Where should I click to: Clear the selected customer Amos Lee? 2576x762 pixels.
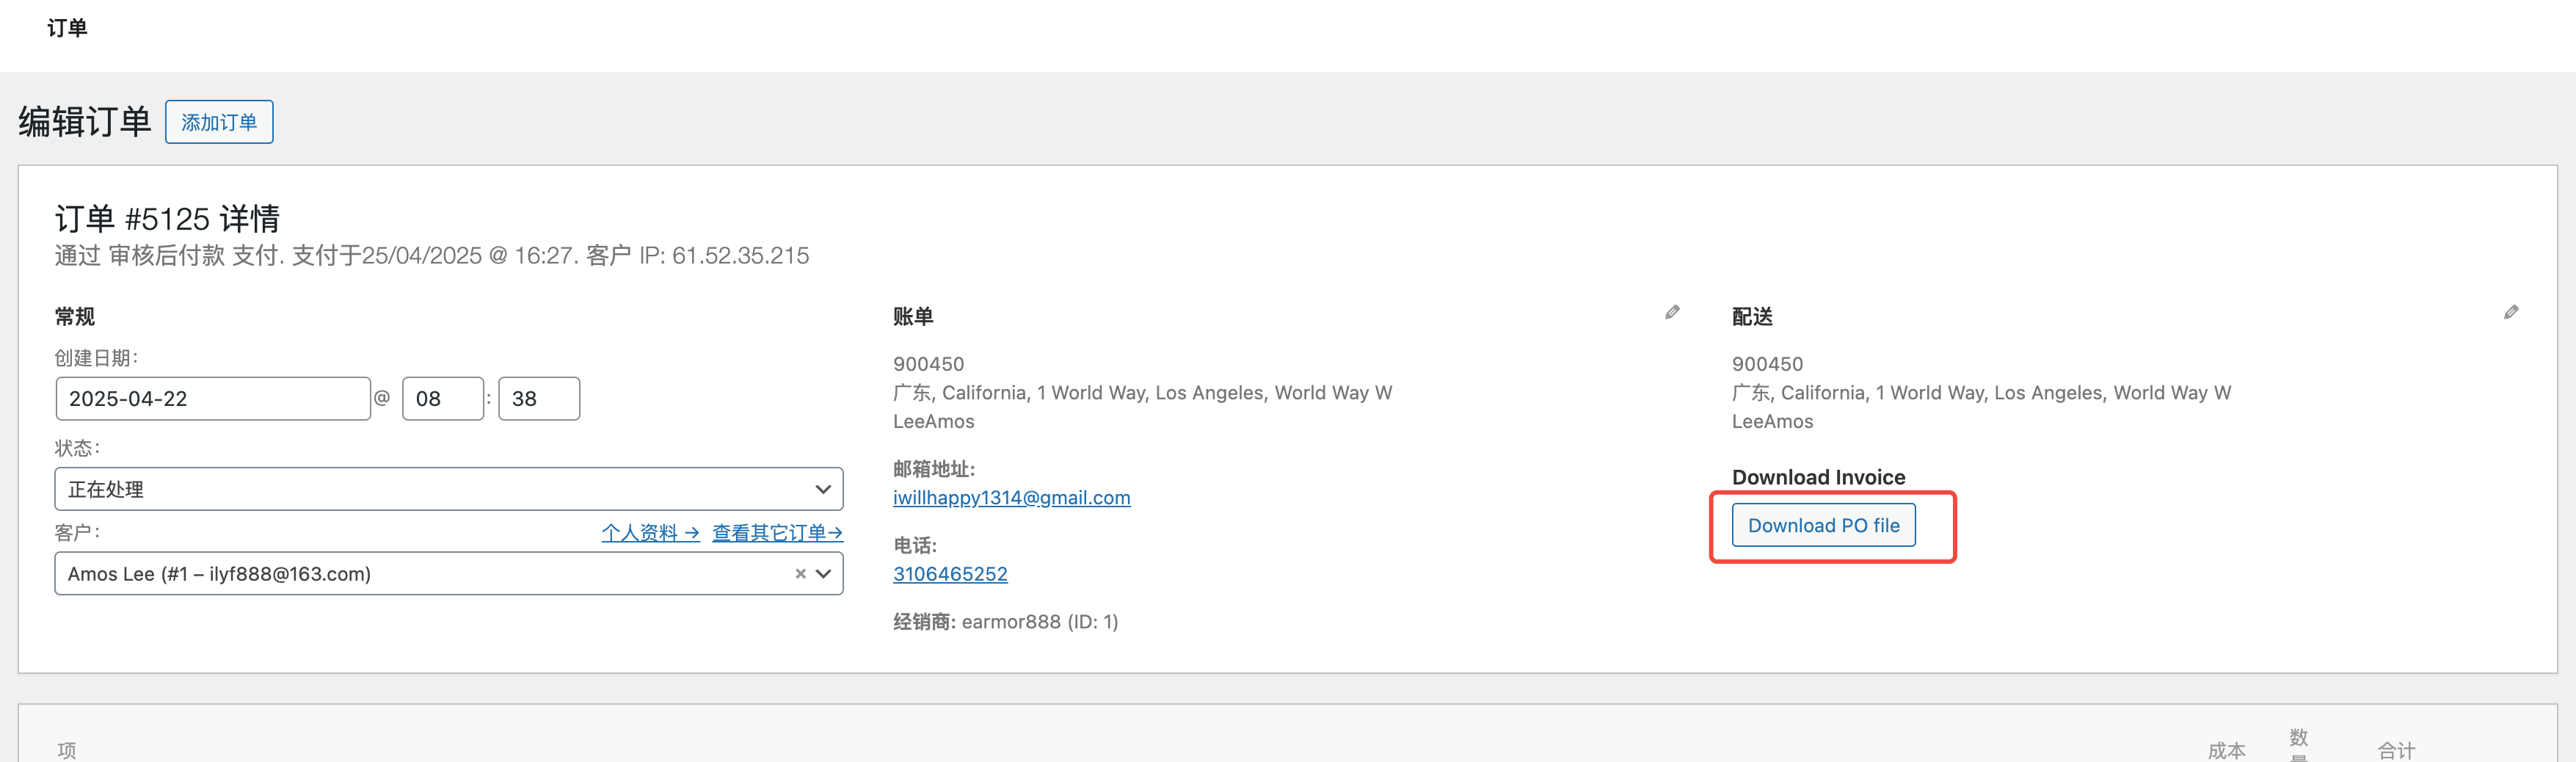pyautogui.click(x=800, y=574)
